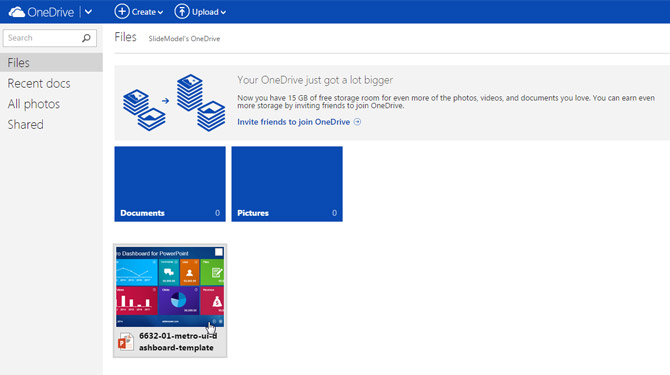Viewport: 670px width, 375px height.
Task: Open the Create menu
Action: pos(139,12)
